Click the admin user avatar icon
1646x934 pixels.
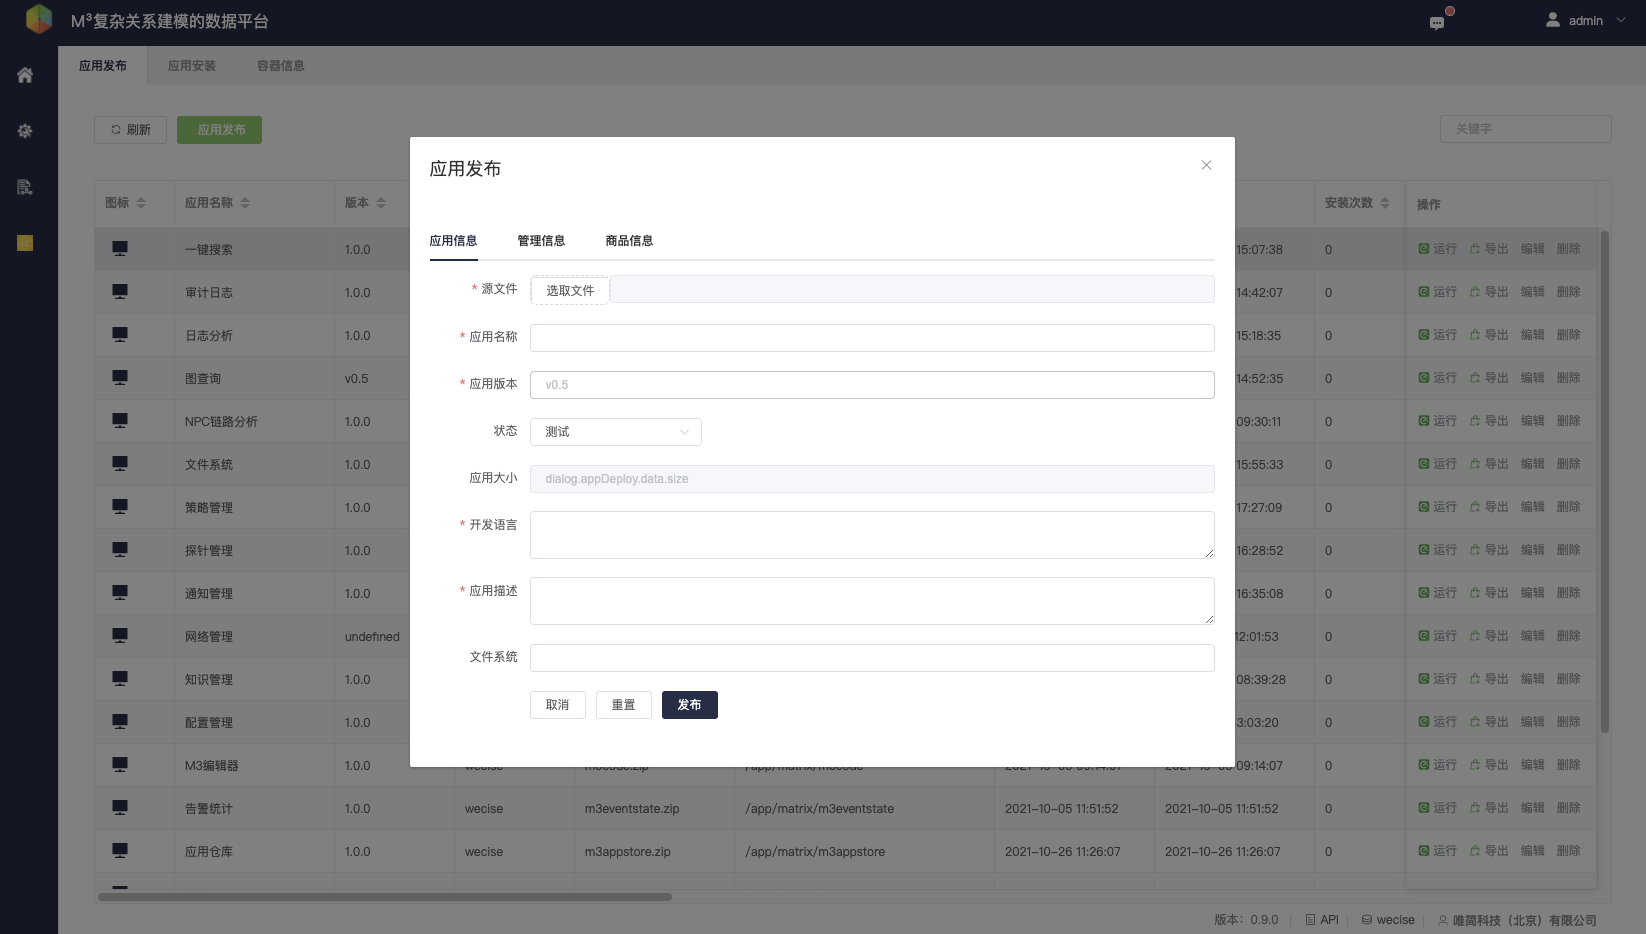tap(1552, 20)
